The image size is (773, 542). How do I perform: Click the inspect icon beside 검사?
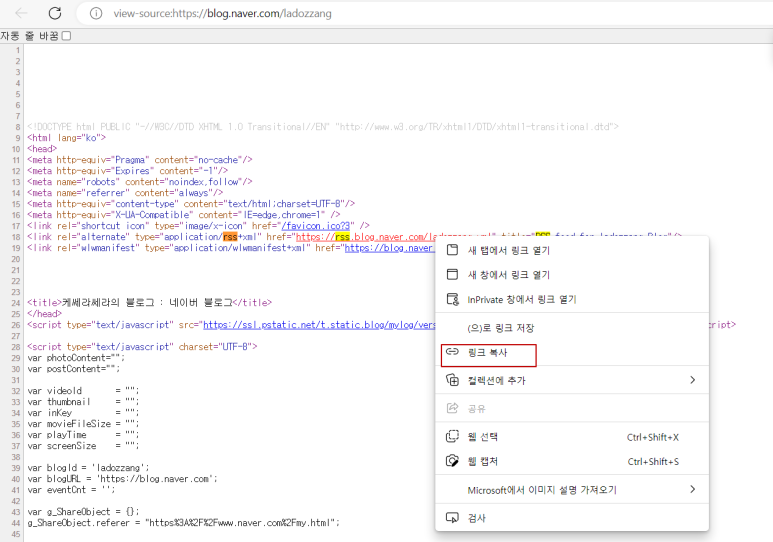452,517
